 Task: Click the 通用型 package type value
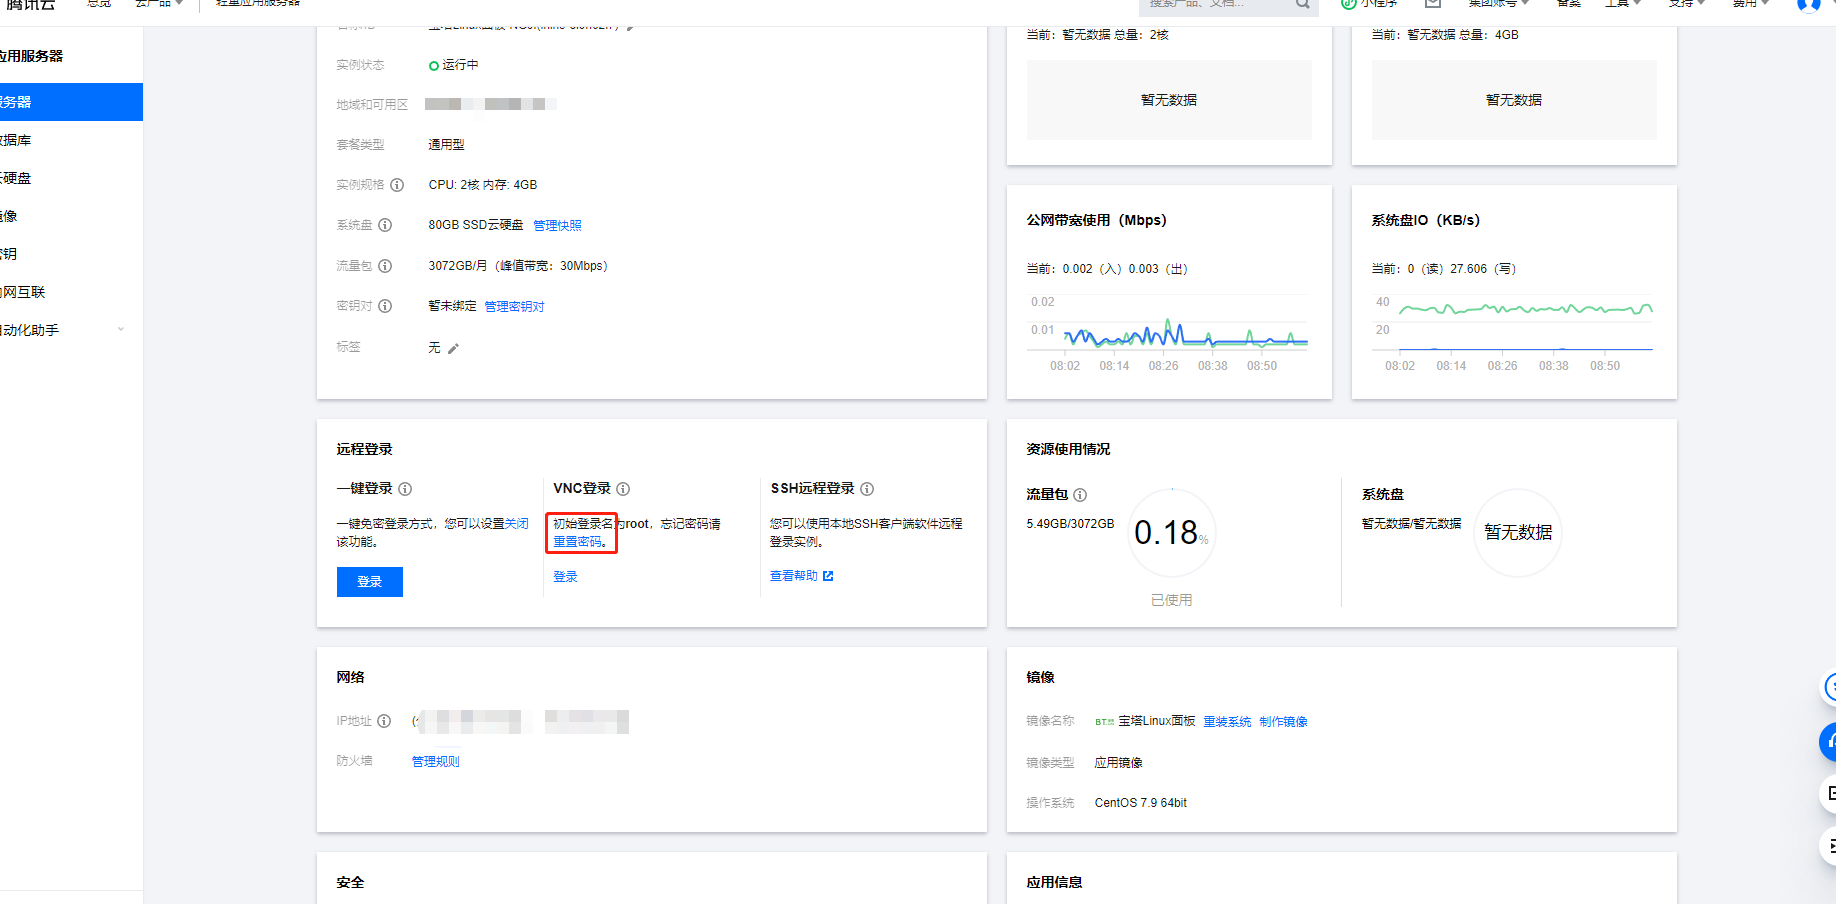(446, 145)
